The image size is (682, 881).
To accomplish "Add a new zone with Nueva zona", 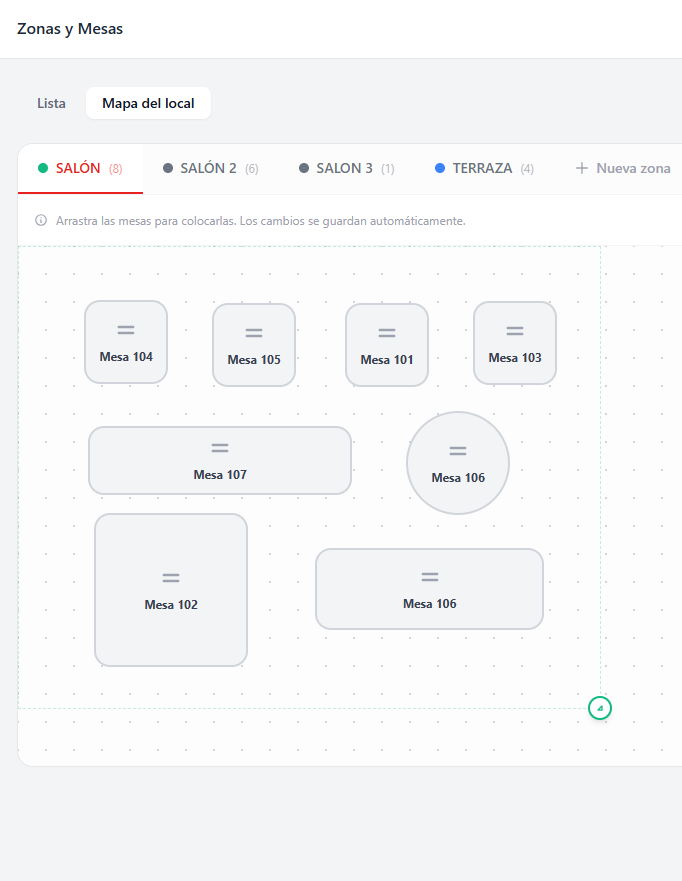I will [623, 169].
